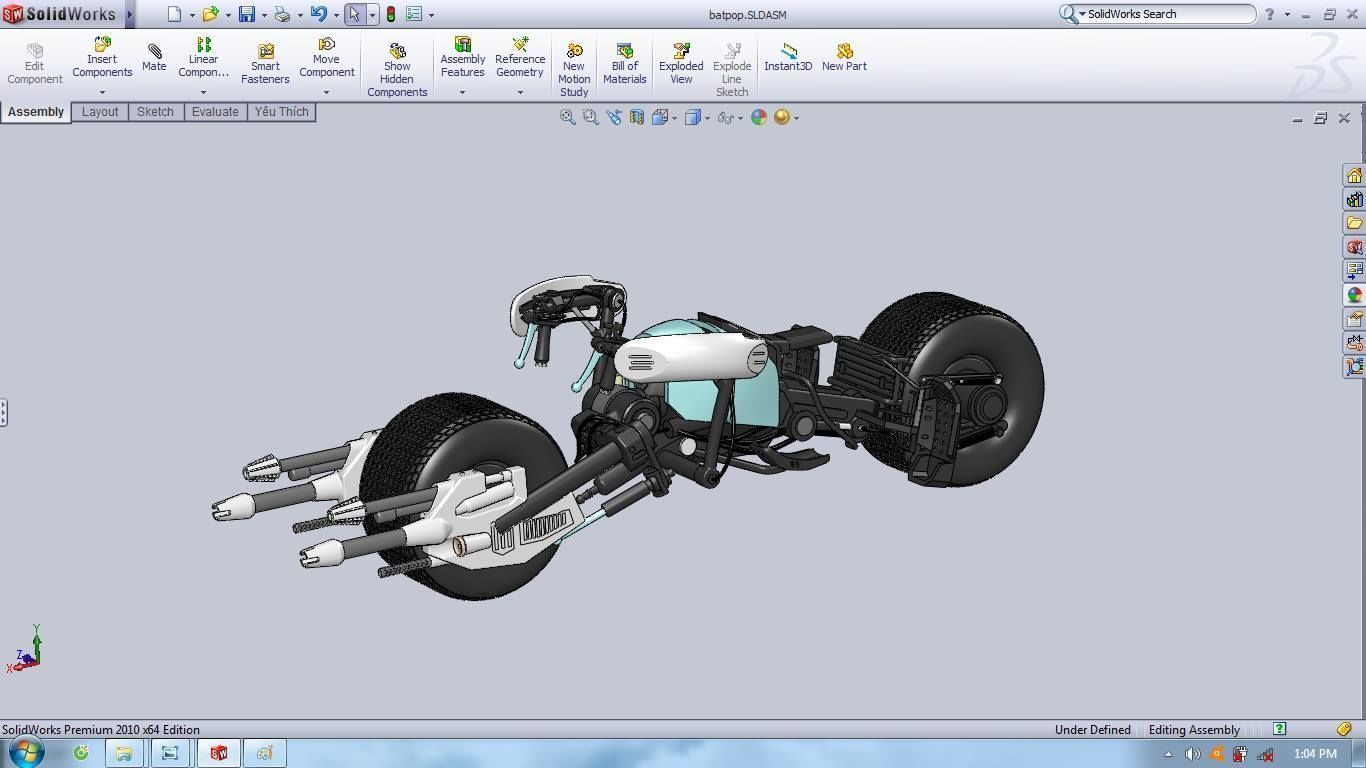Expand the left FeatureManager panel handle
The image size is (1366, 768).
3,412
